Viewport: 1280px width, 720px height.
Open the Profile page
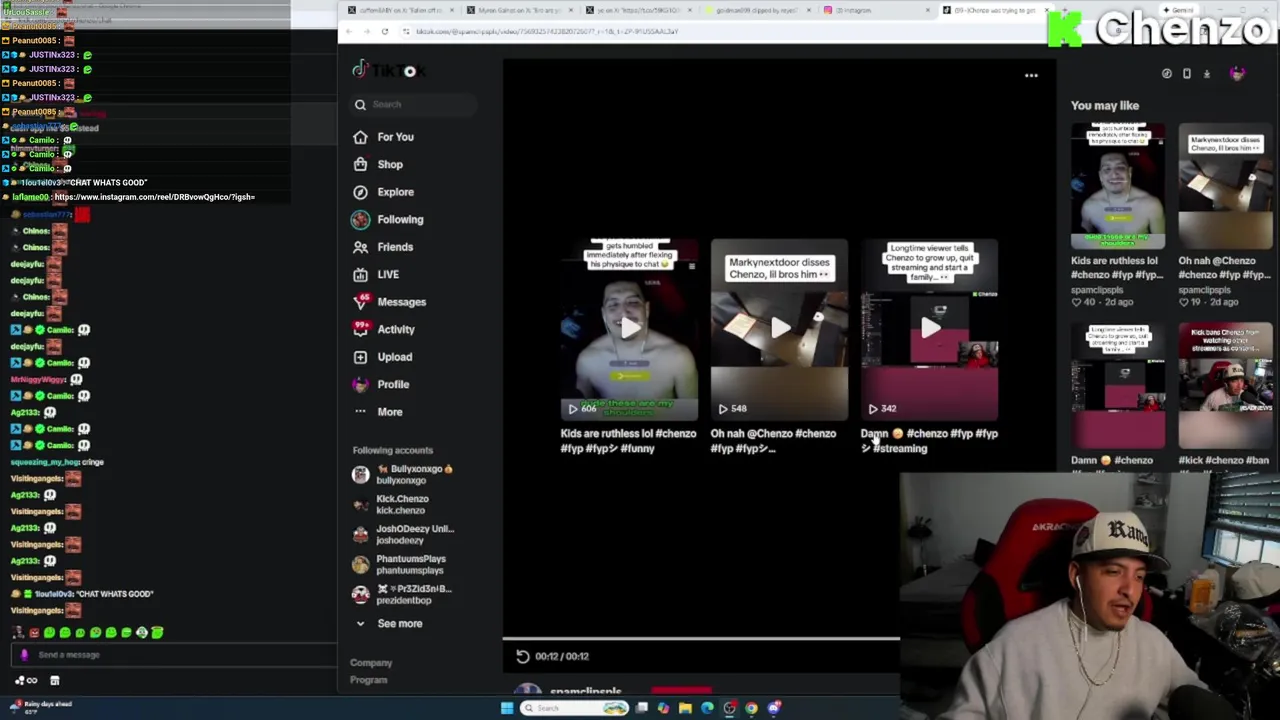382,384
